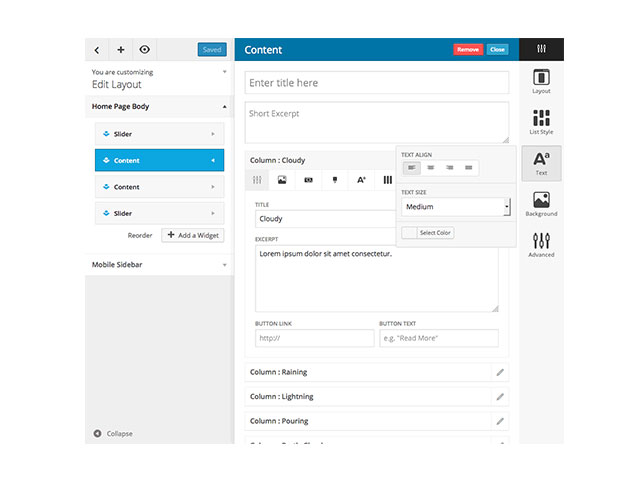640x480 pixels.
Task: Click the image icon in column toolbar
Action: point(283,180)
